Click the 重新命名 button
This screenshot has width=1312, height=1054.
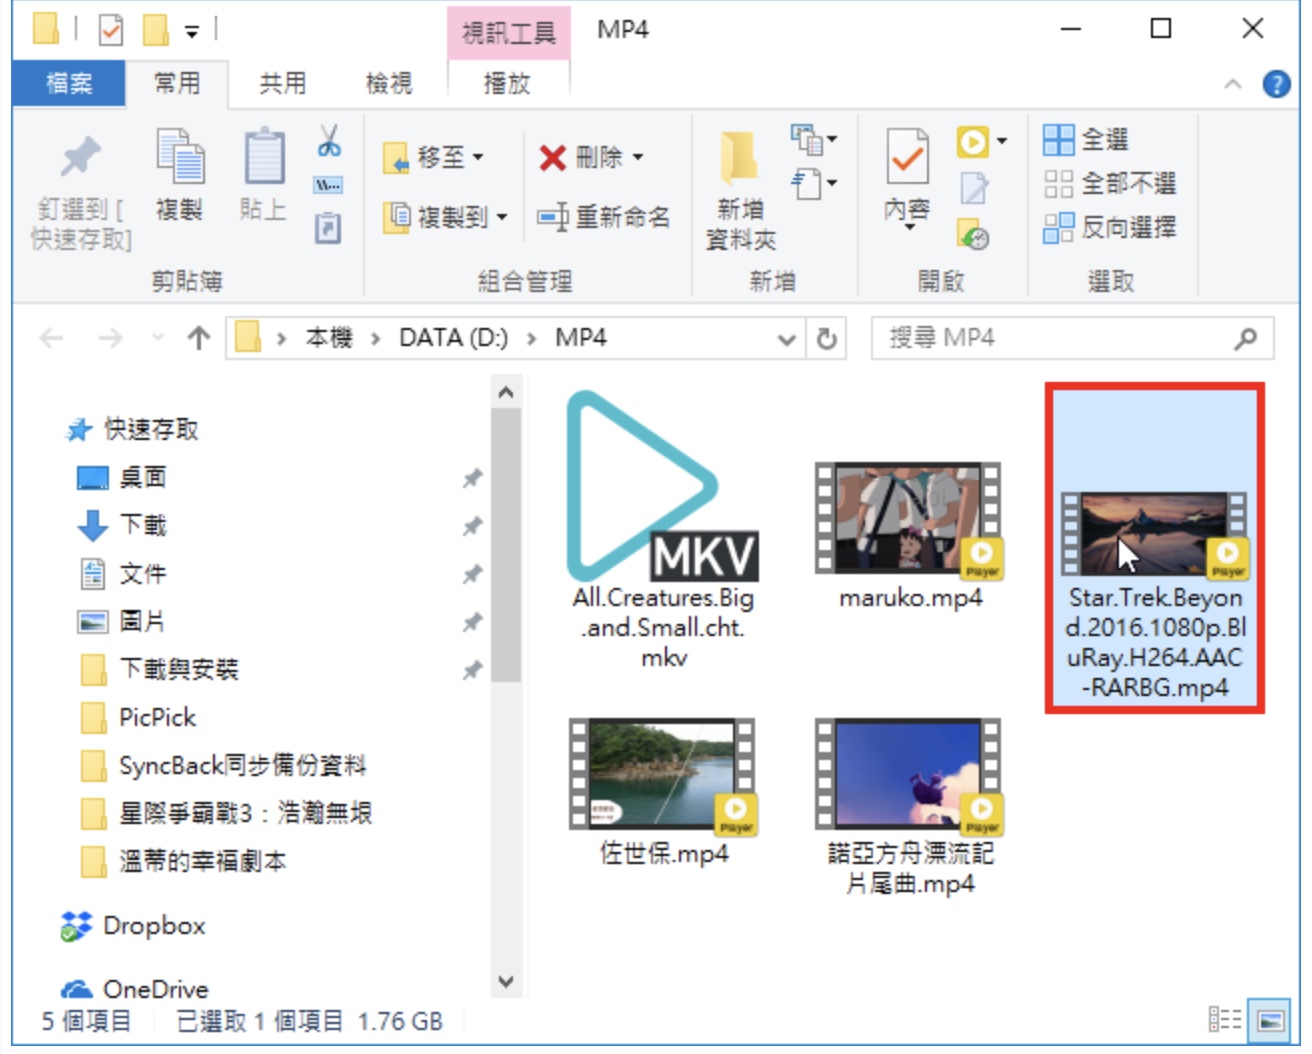[604, 216]
